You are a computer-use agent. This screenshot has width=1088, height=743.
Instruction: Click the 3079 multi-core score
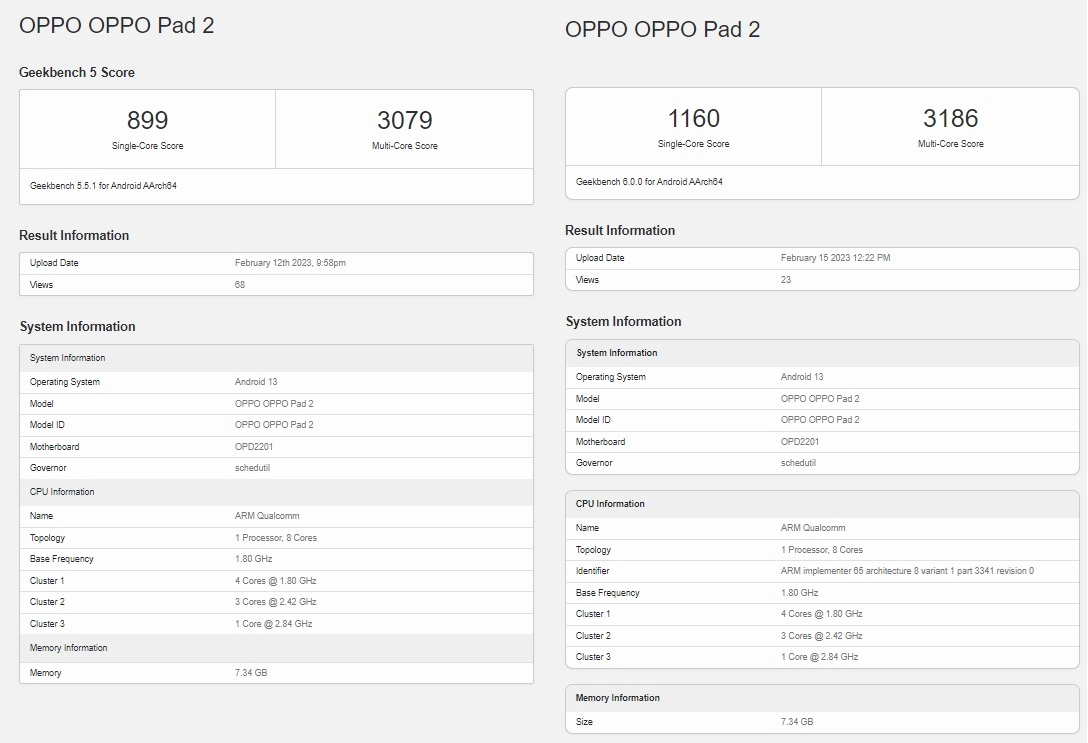[x=404, y=121]
